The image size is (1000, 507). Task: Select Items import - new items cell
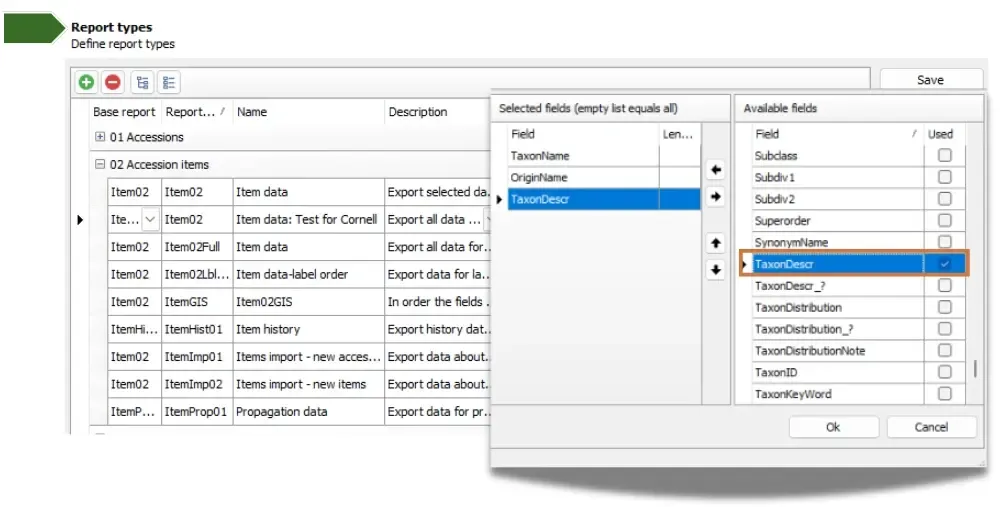coord(309,384)
